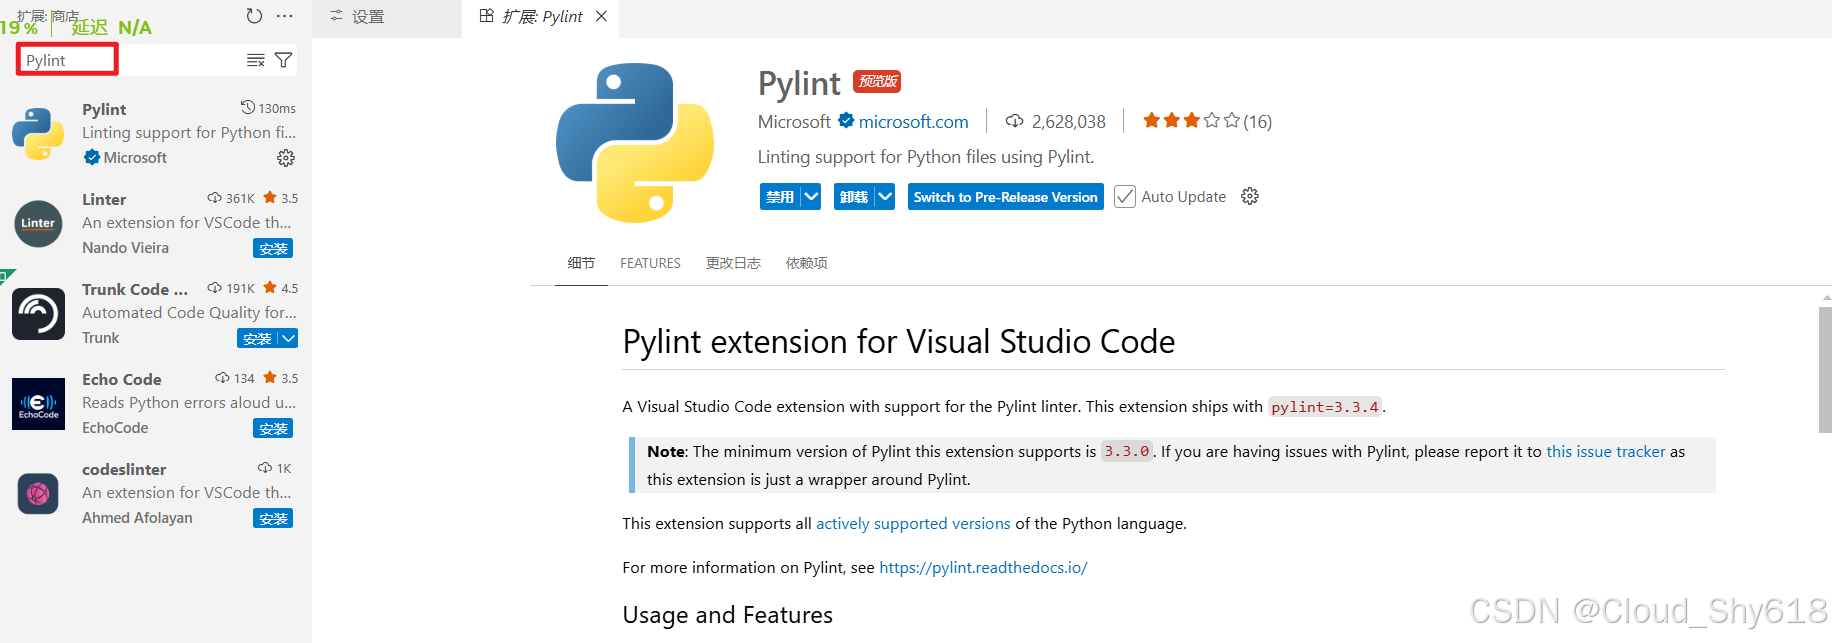1832x643 pixels.
Task: Expand the 禁用 disable dropdown arrow
Action: 811,197
